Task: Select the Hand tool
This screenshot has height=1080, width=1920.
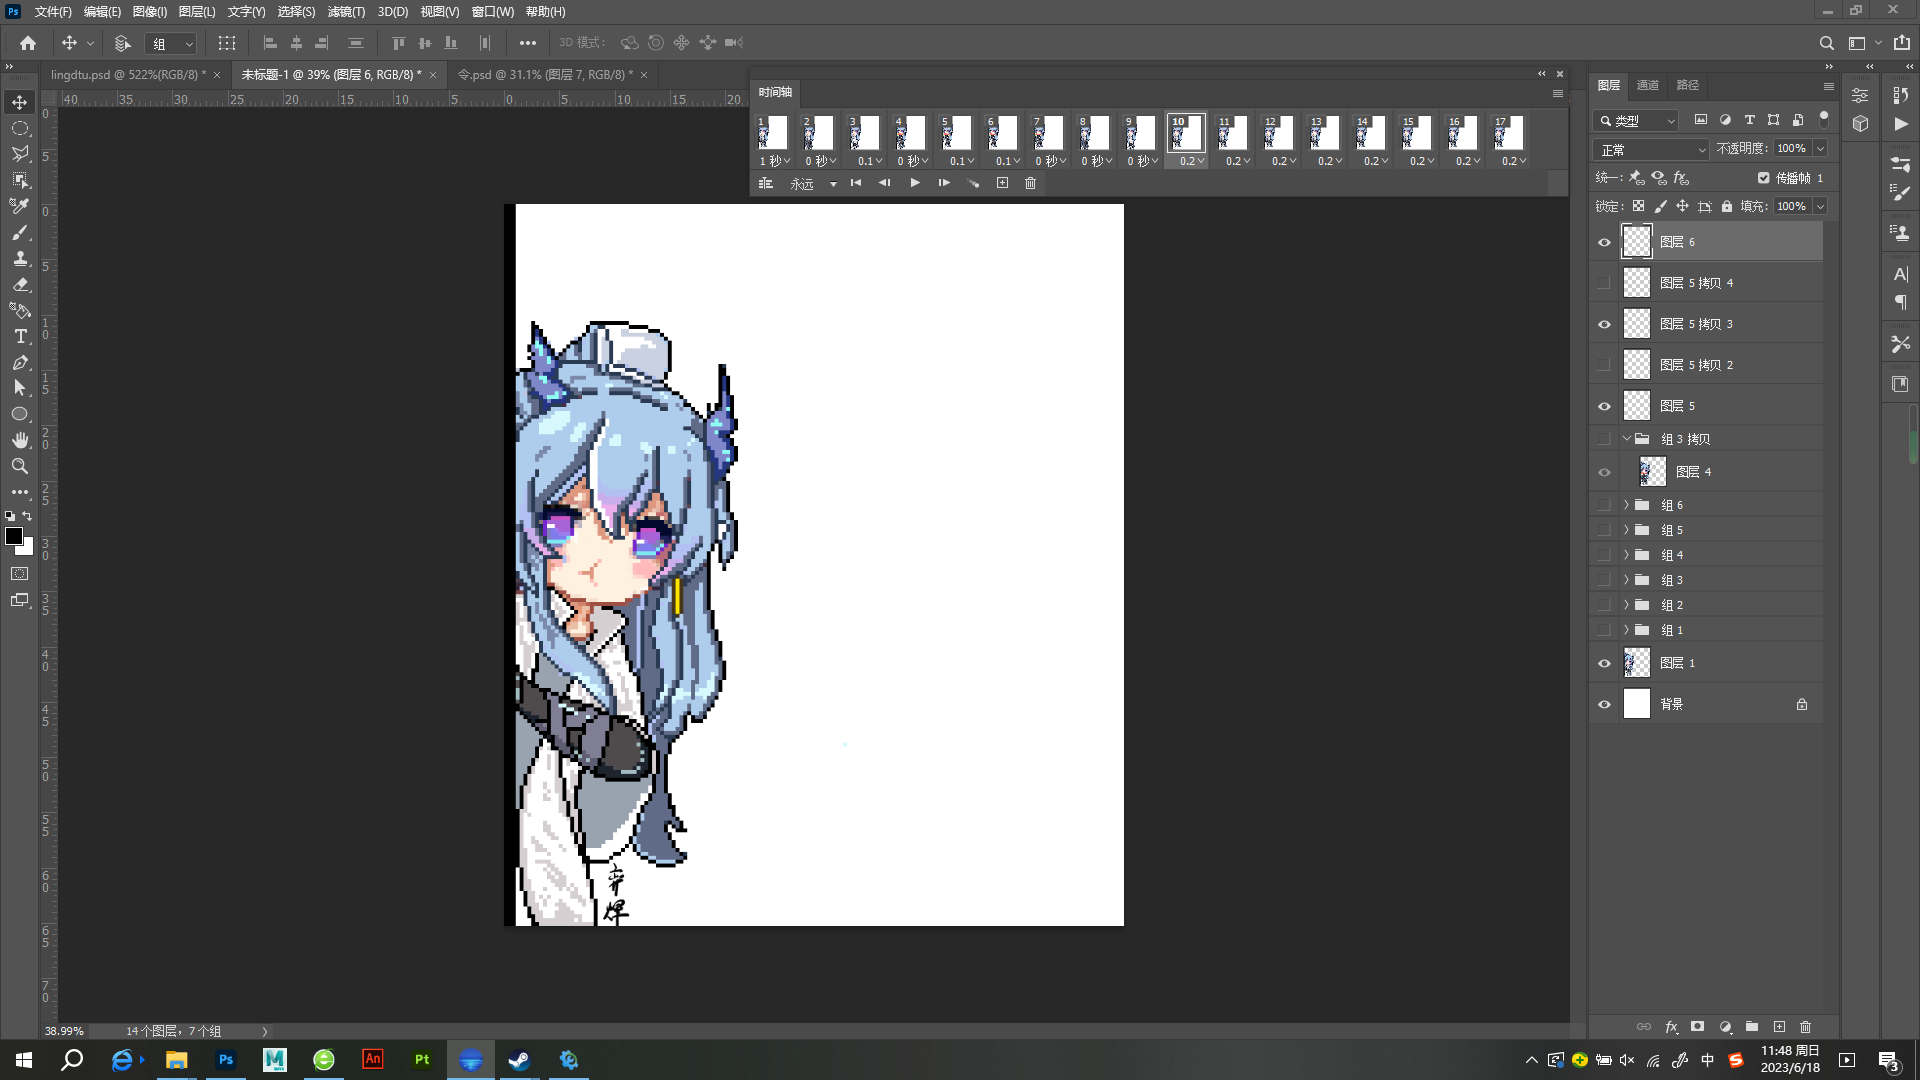Action: pos(20,440)
